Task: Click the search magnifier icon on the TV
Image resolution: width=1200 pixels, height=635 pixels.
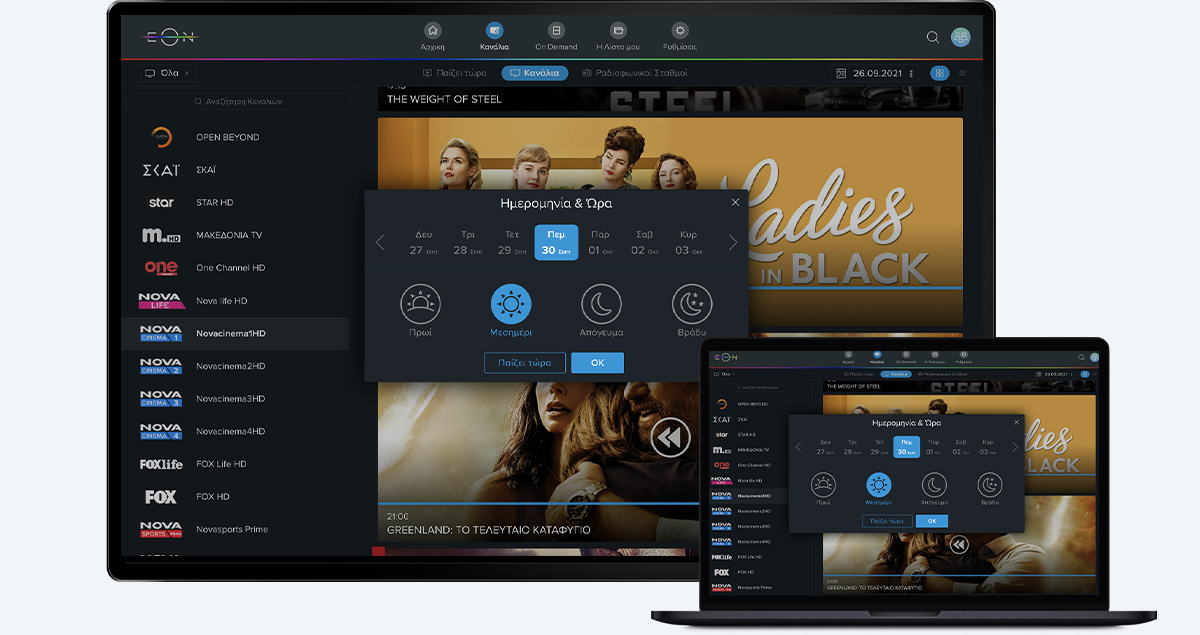Action: pyautogui.click(x=932, y=37)
